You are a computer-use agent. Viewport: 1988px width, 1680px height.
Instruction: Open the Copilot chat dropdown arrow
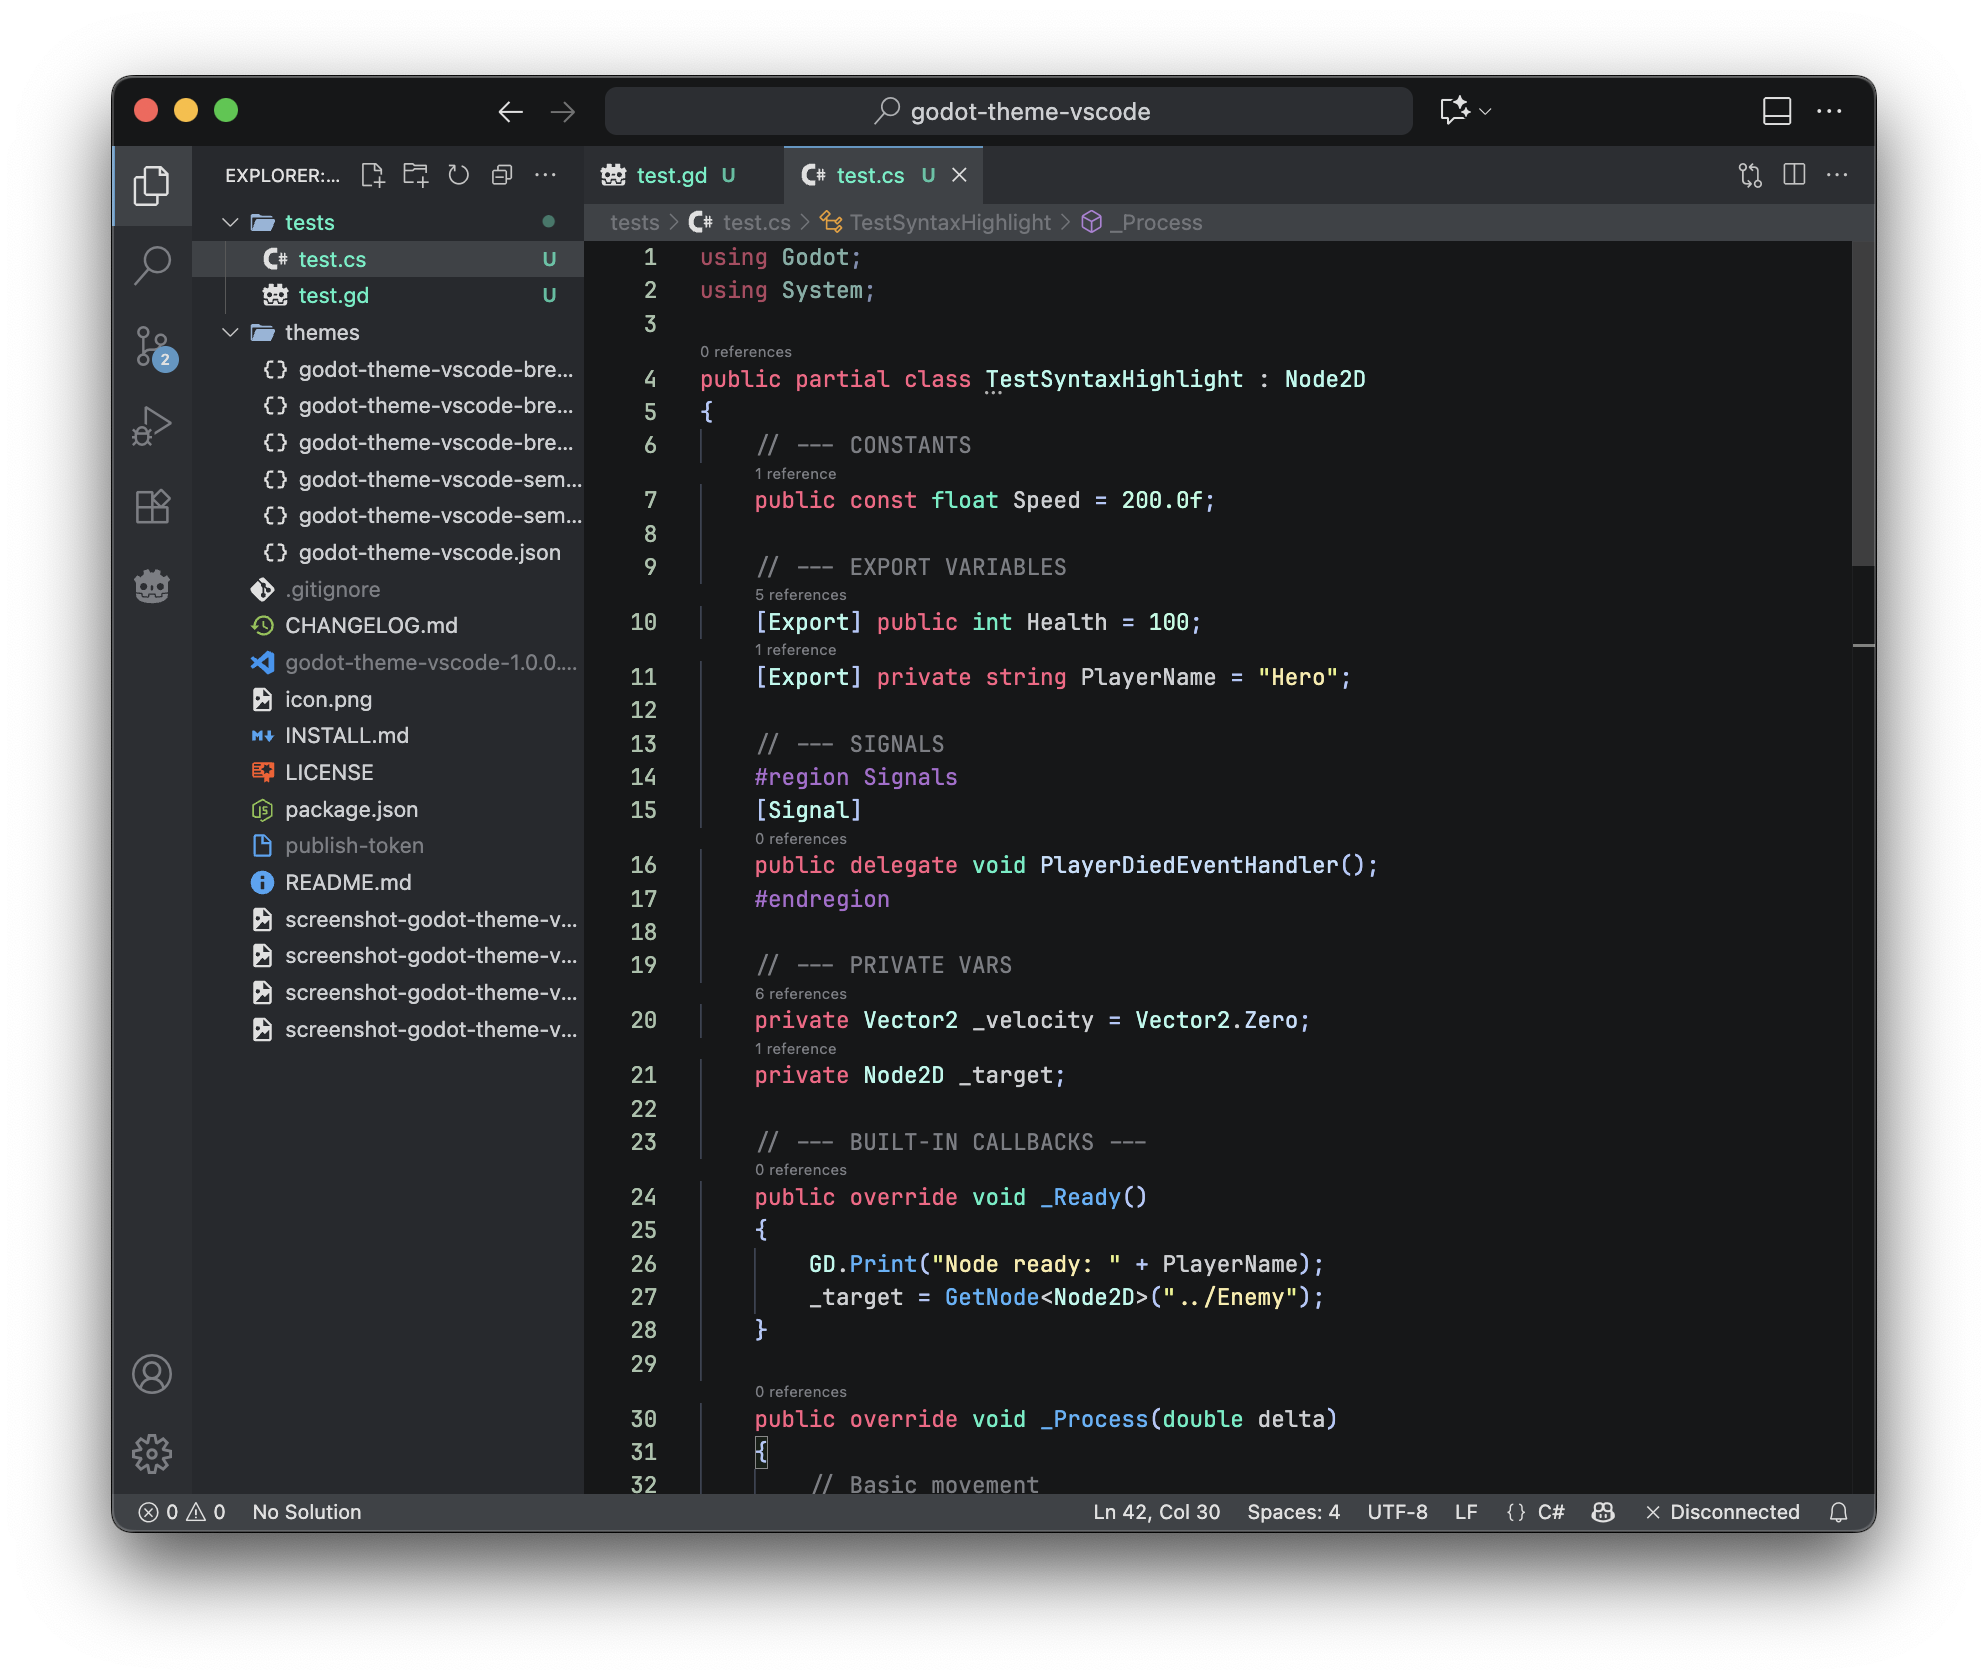[x=1485, y=111]
